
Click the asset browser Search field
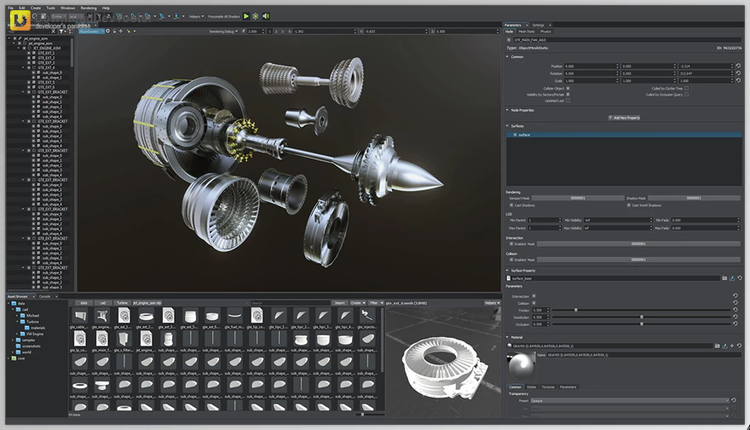pos(291,303)
